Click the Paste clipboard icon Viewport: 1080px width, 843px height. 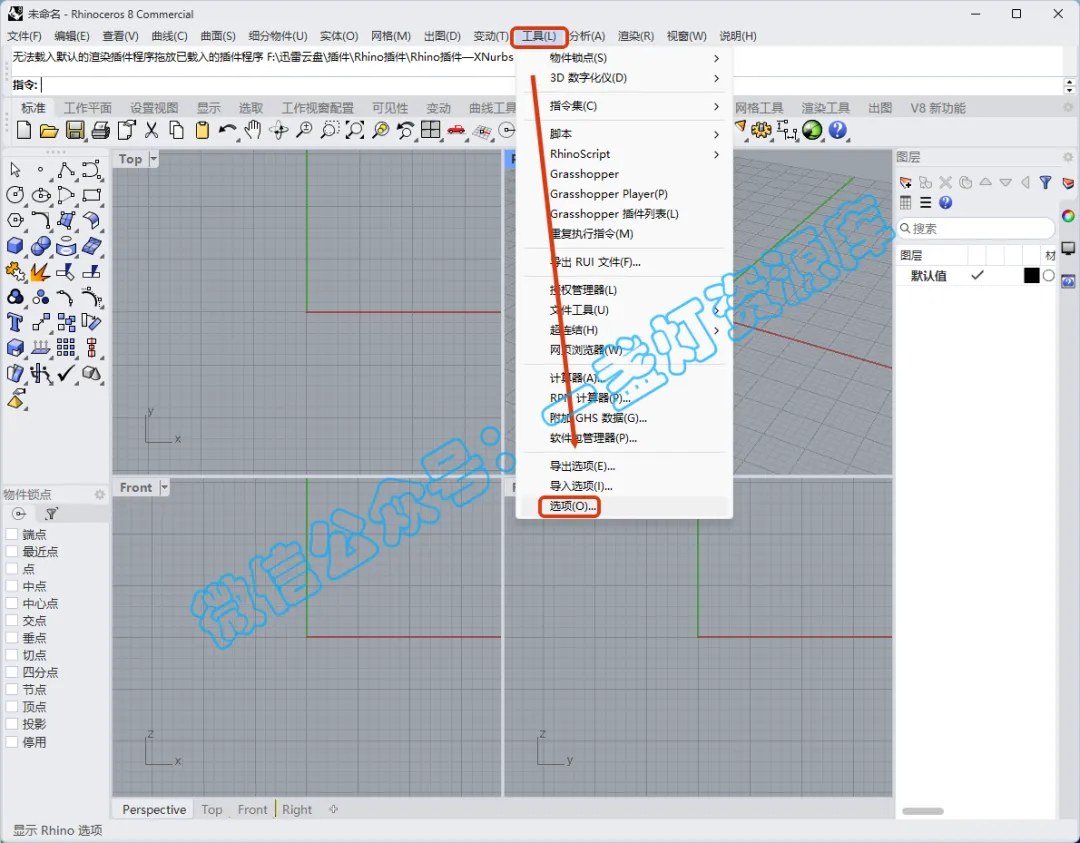coord(202,130)
